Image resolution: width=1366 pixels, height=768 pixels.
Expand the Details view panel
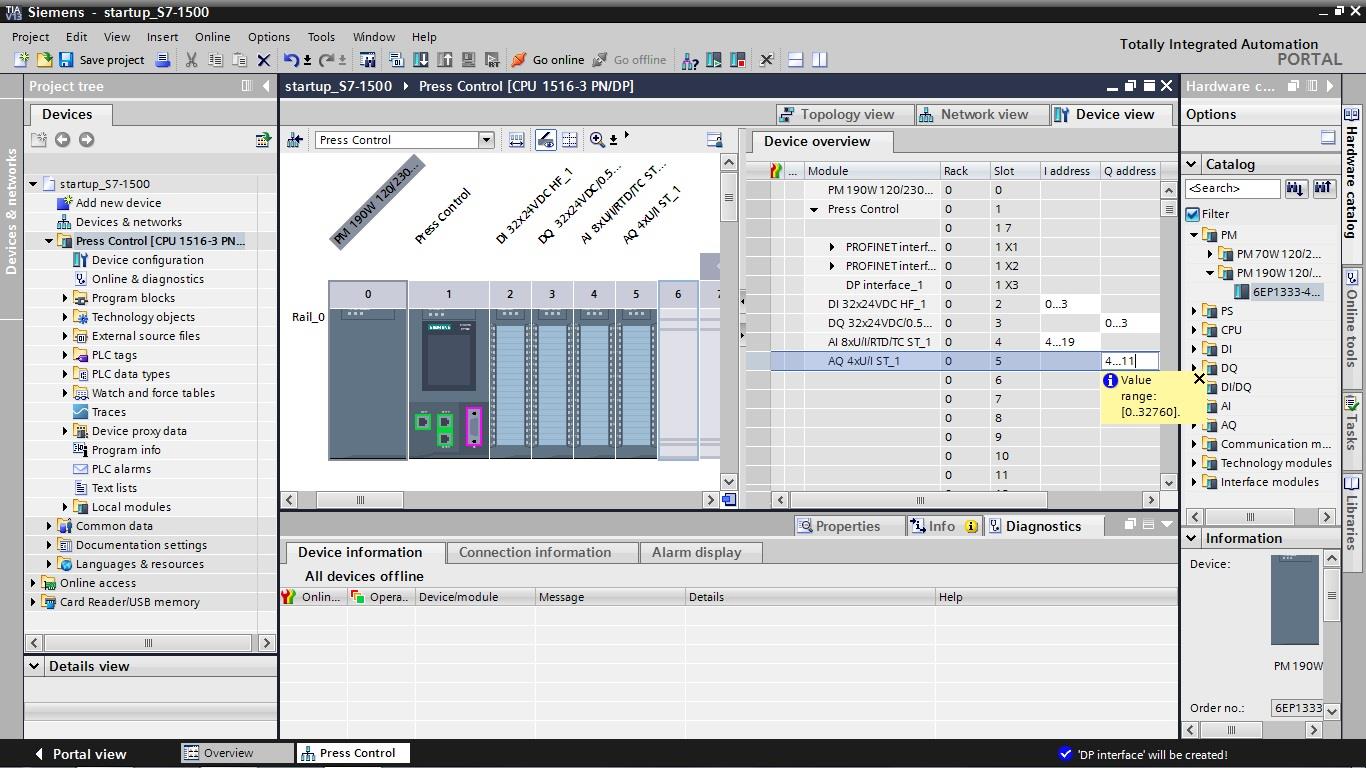[34, 666]
